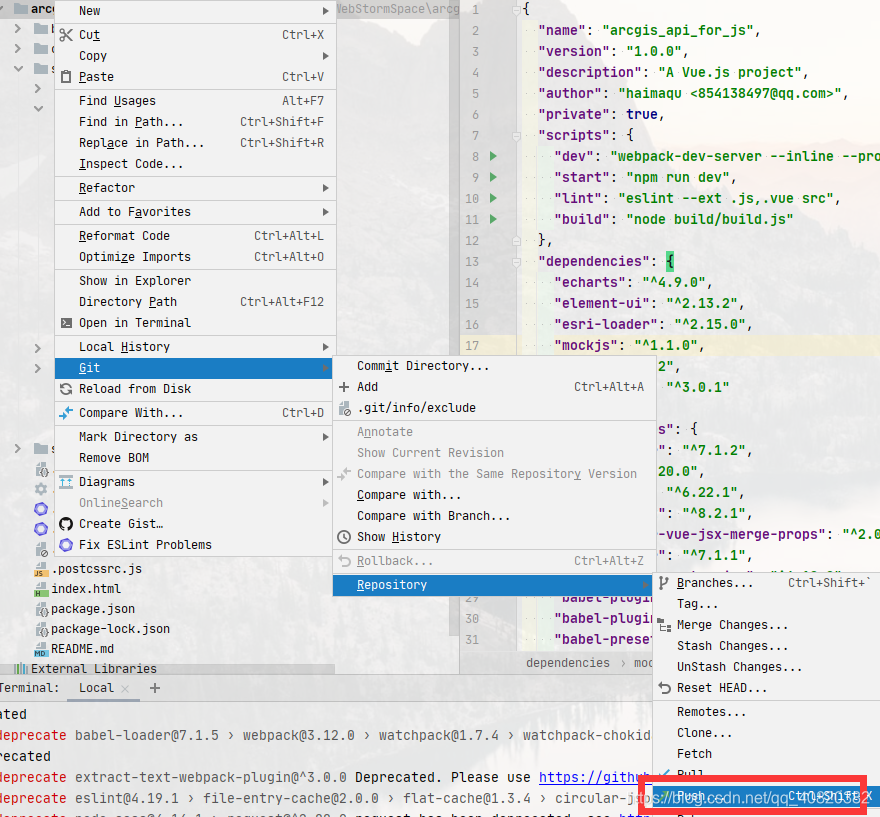Click the plus icon beside Add
This screenshot has height=817, width=880.
coord(344,387)
